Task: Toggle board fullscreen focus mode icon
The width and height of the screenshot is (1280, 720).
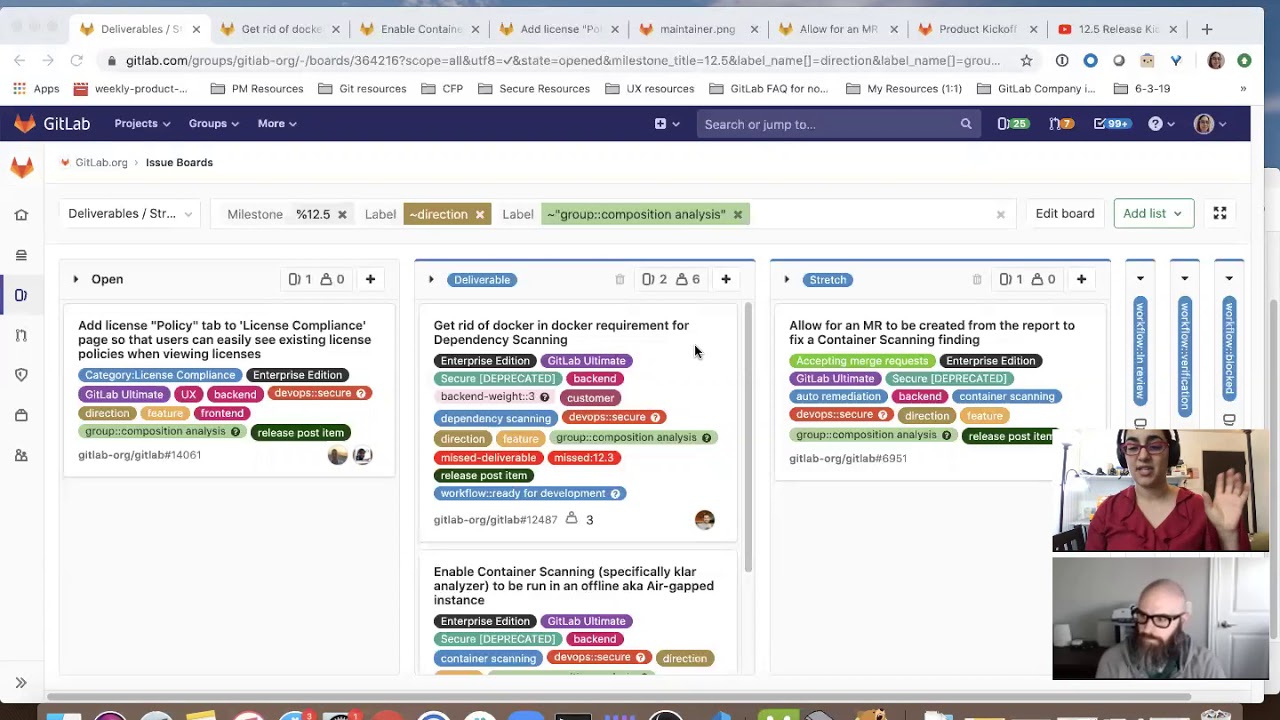Action: pyautogui.click(x=1220, y=213)
